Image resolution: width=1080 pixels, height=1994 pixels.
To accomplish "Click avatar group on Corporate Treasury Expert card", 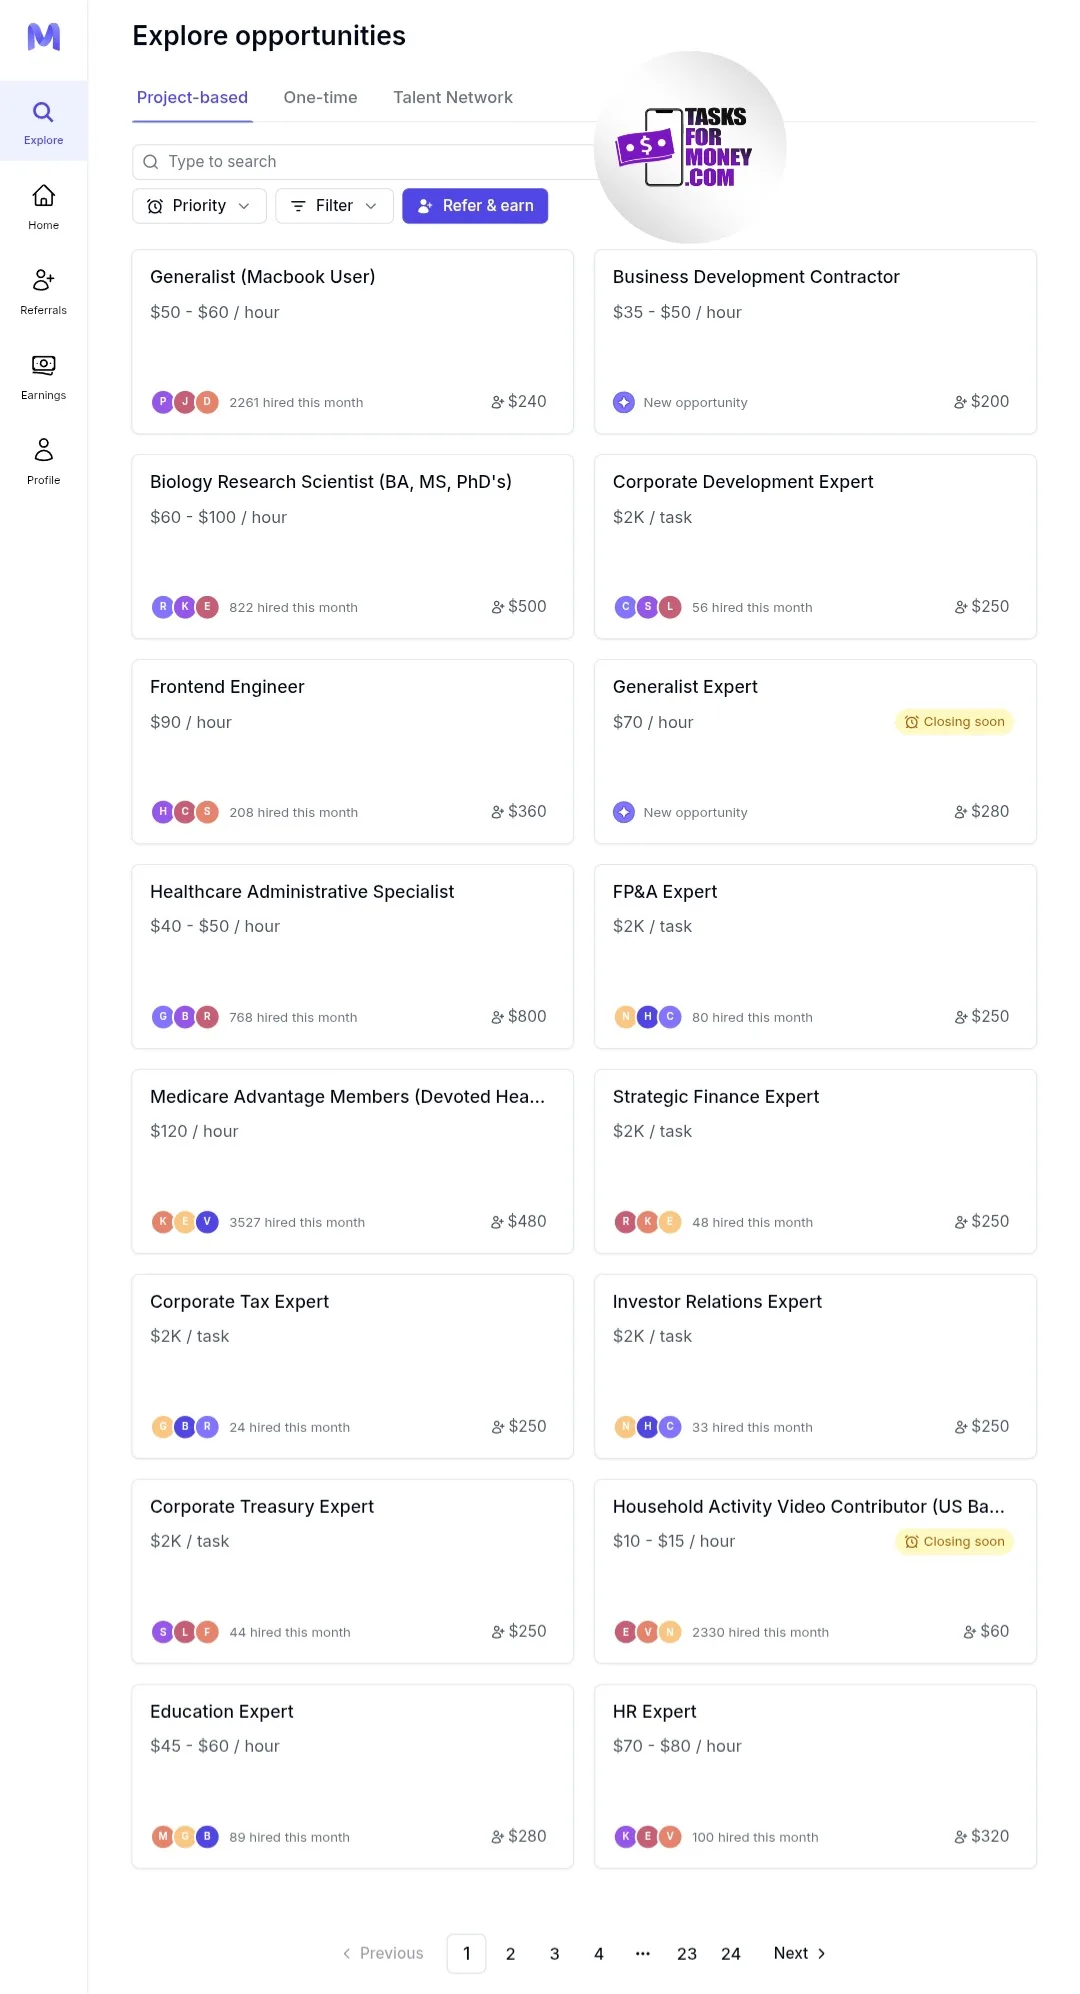I will click(185, 1632).
